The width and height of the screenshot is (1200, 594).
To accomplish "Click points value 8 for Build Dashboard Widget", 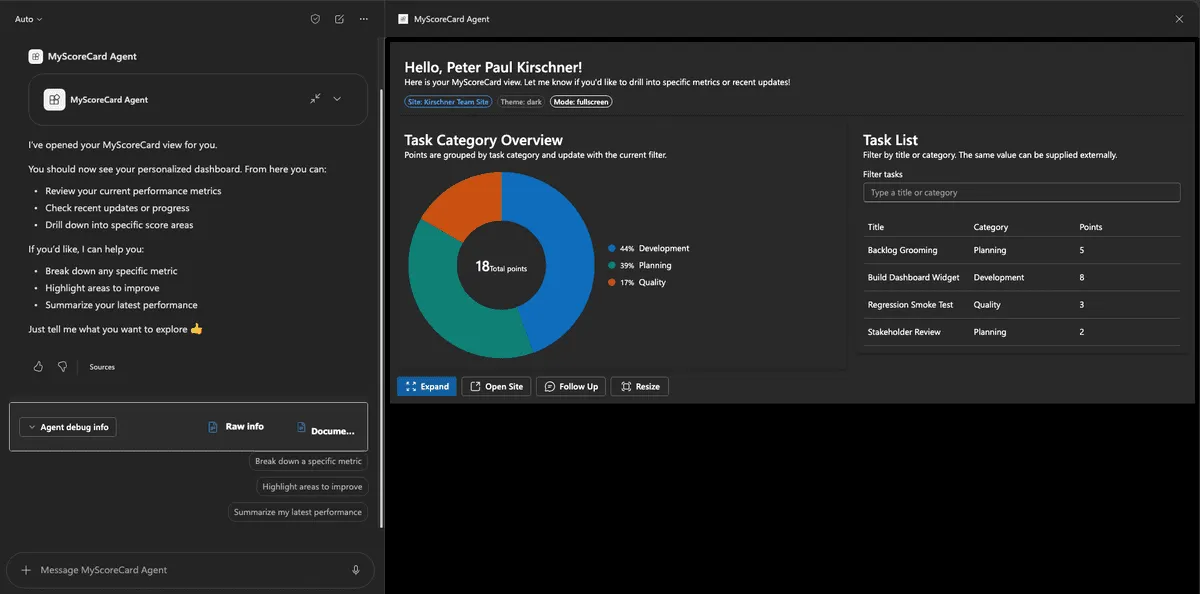I will pyautogui.click(x=1082, y=277).
